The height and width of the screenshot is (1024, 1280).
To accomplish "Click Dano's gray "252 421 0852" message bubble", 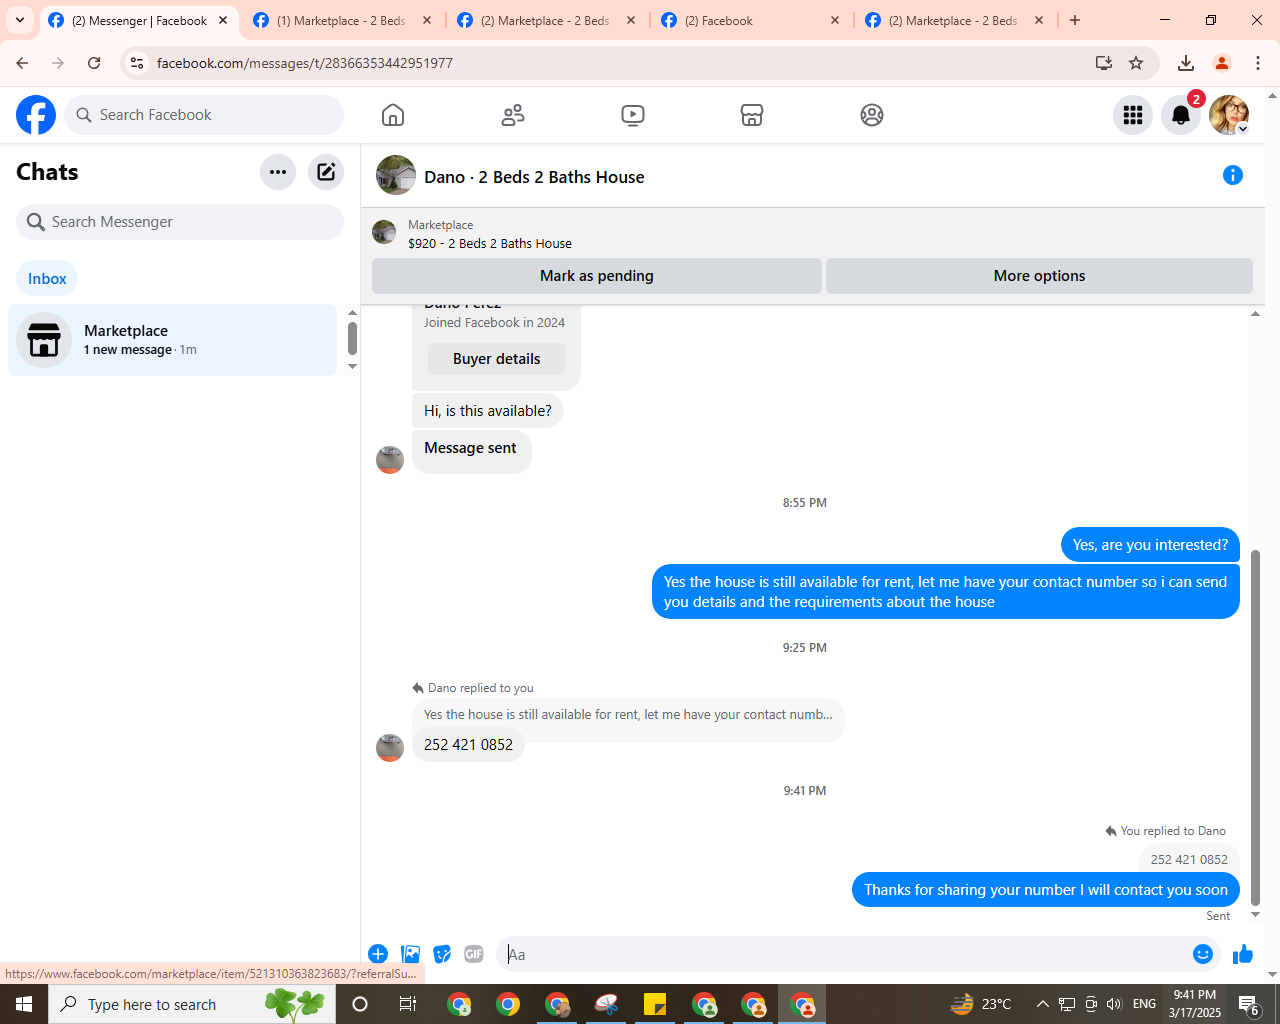I will pos(468,745).
